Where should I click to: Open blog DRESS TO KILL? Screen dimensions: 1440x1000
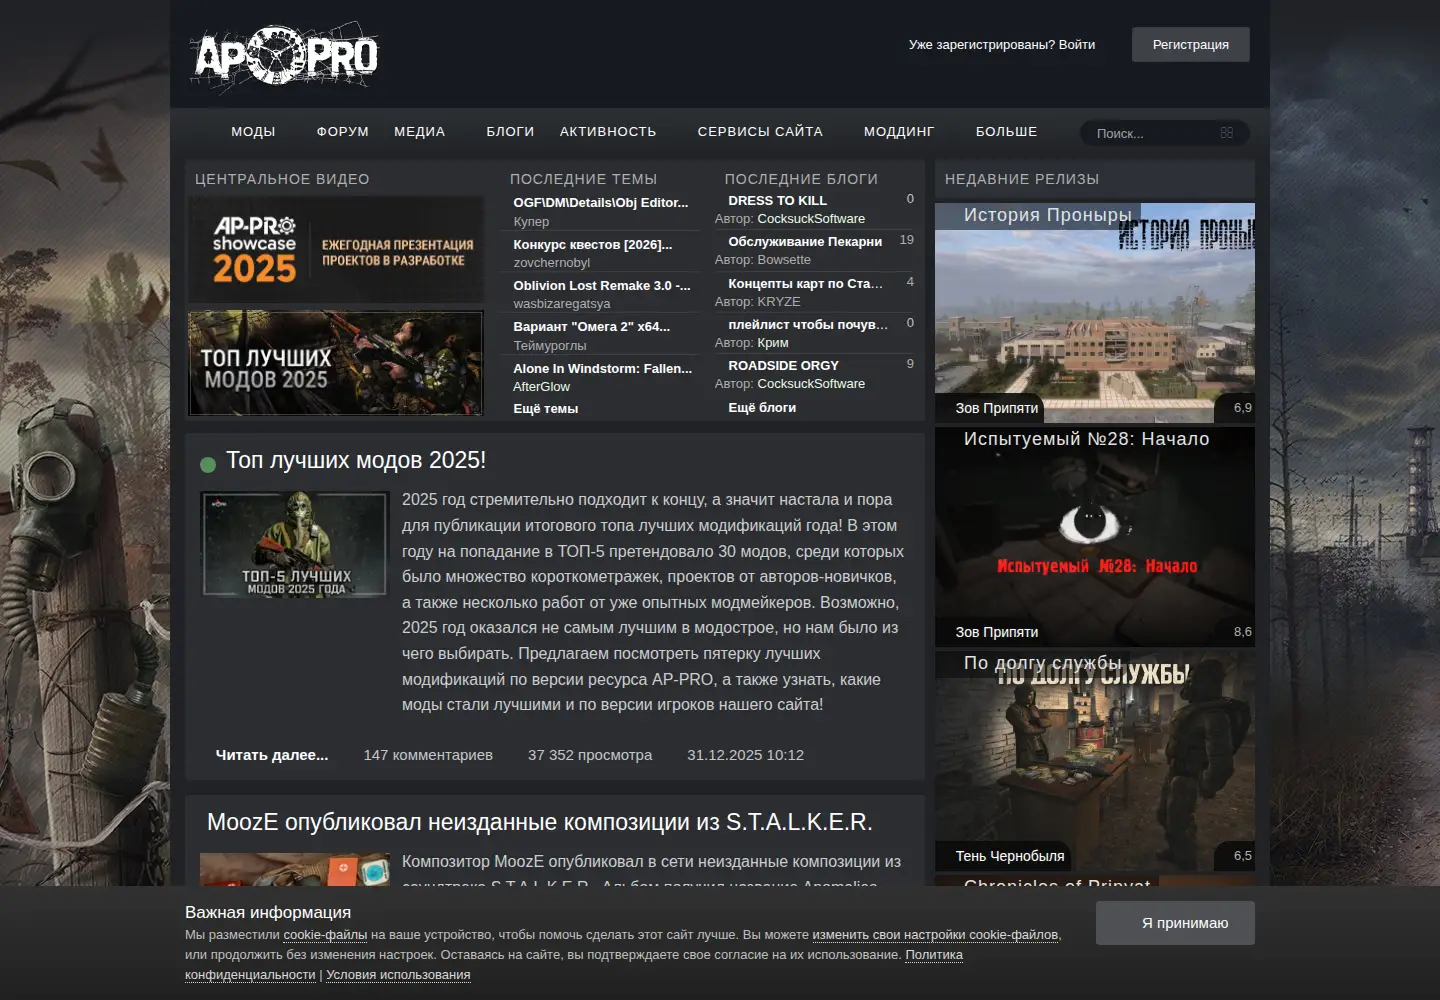[x=778, y=200]
